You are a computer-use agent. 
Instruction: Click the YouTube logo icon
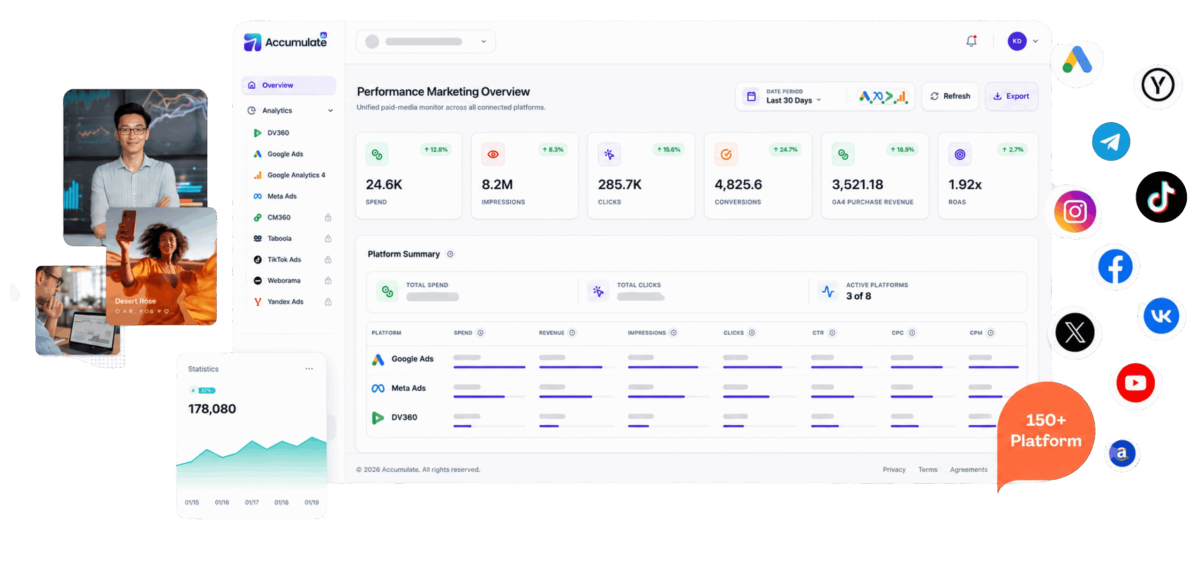(1135, 383)
